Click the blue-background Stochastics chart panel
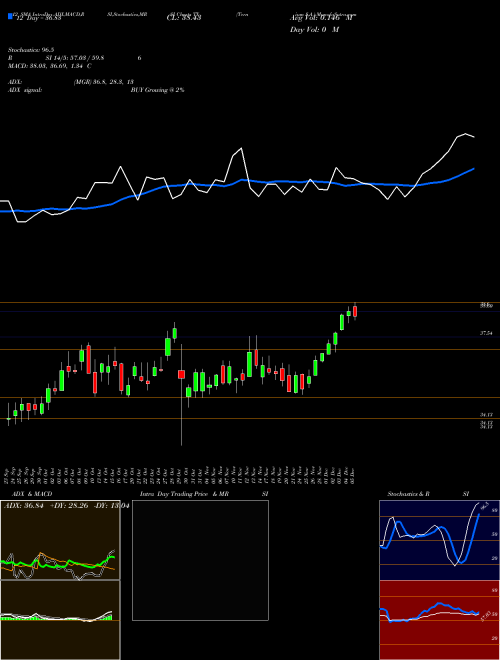500x660 pixels. point(439,540)
